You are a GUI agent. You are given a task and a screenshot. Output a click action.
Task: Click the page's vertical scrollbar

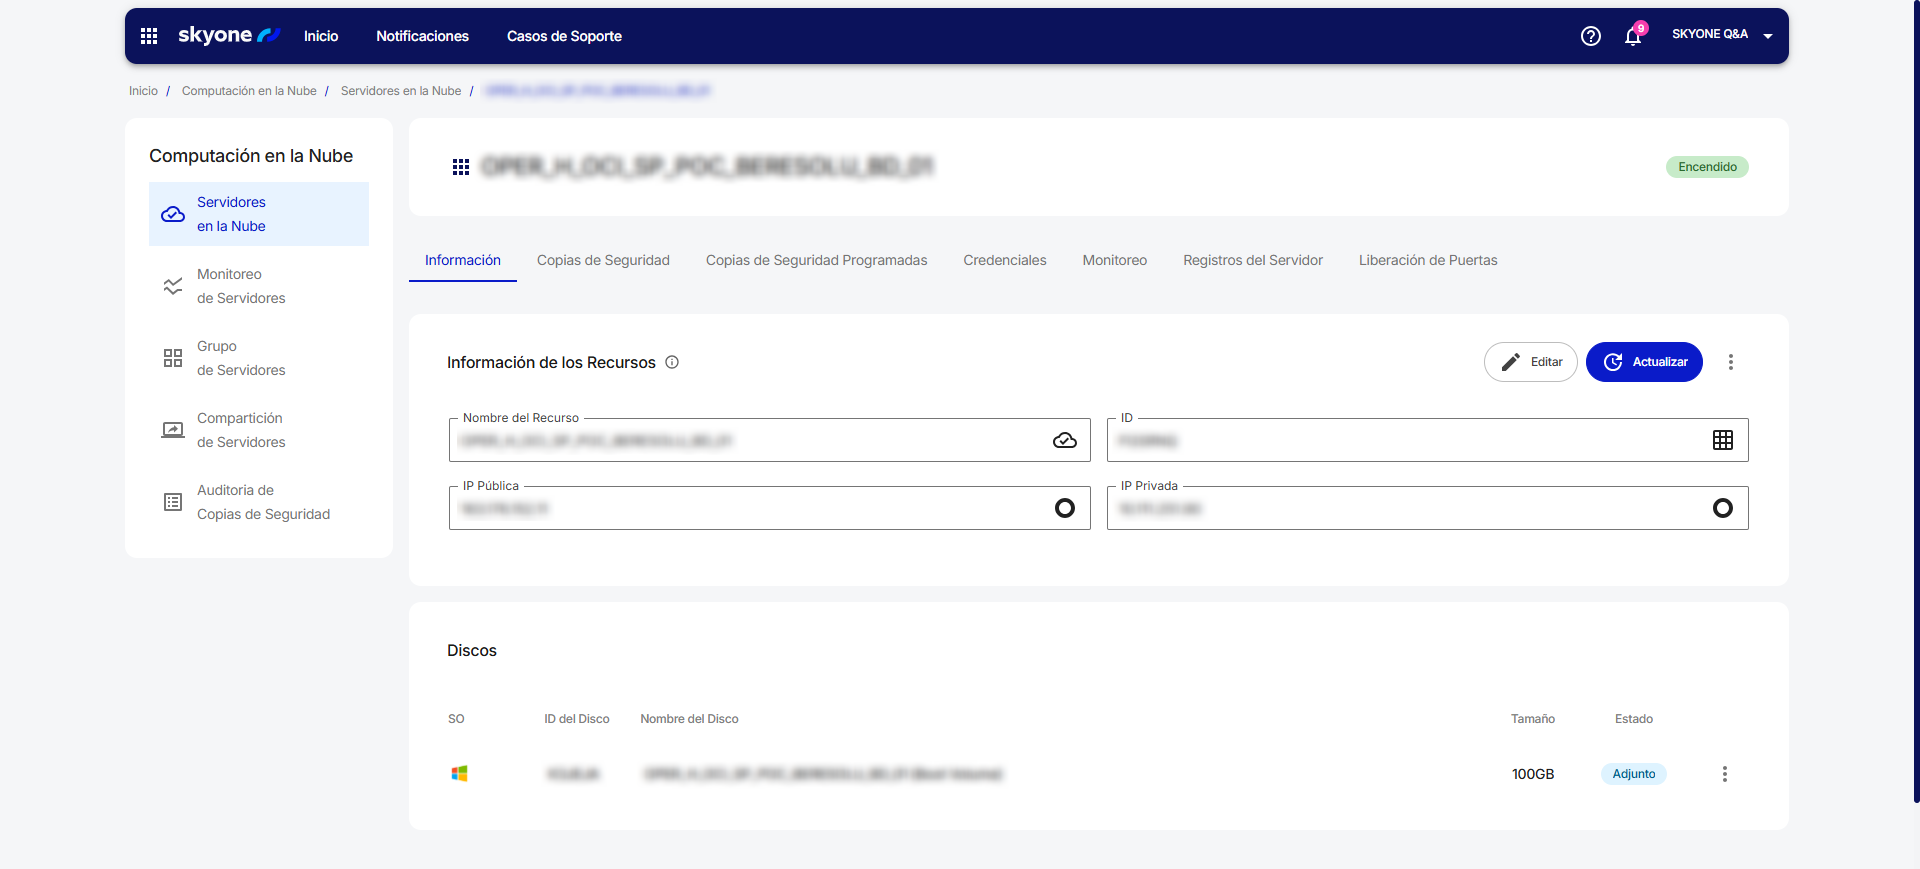pyautogui.click(x=1915, y=400)
